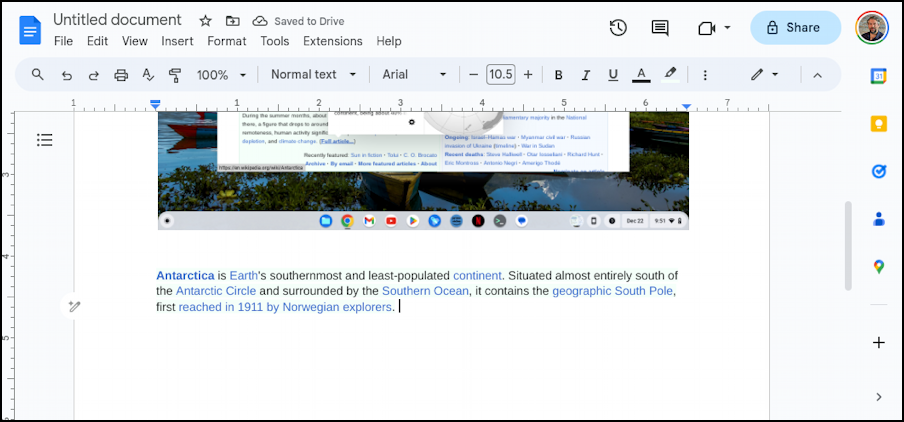904x422 pixels.
Task: Star the Untitled document
Action: tap(205, 21)
